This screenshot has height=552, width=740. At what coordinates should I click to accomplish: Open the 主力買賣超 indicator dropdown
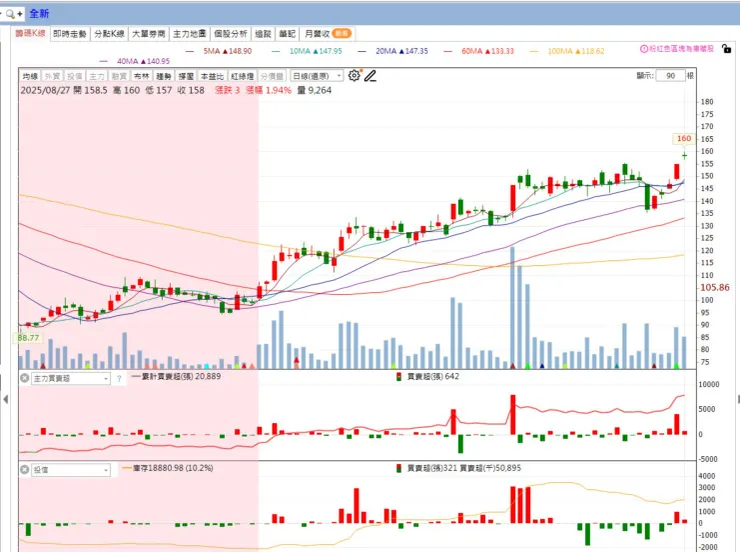pyautogui.click(x=71, y=378)
